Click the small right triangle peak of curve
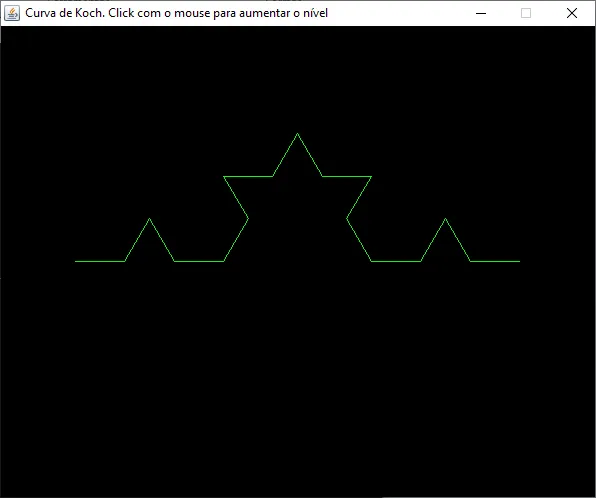Screen dimensions: 596x498 (445, 219)
